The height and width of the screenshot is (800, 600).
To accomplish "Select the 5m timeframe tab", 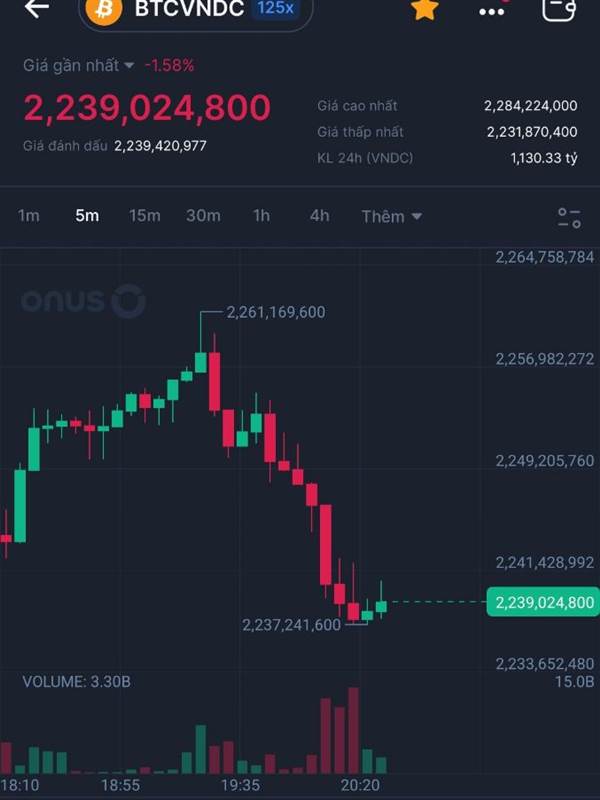I will (87, 216).
